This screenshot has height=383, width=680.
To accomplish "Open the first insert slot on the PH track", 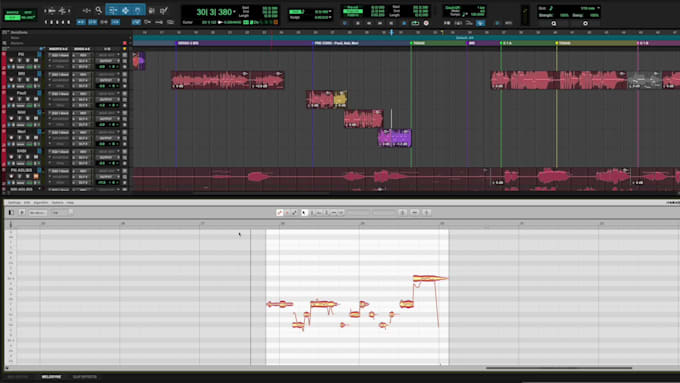I will pos(59,55).
